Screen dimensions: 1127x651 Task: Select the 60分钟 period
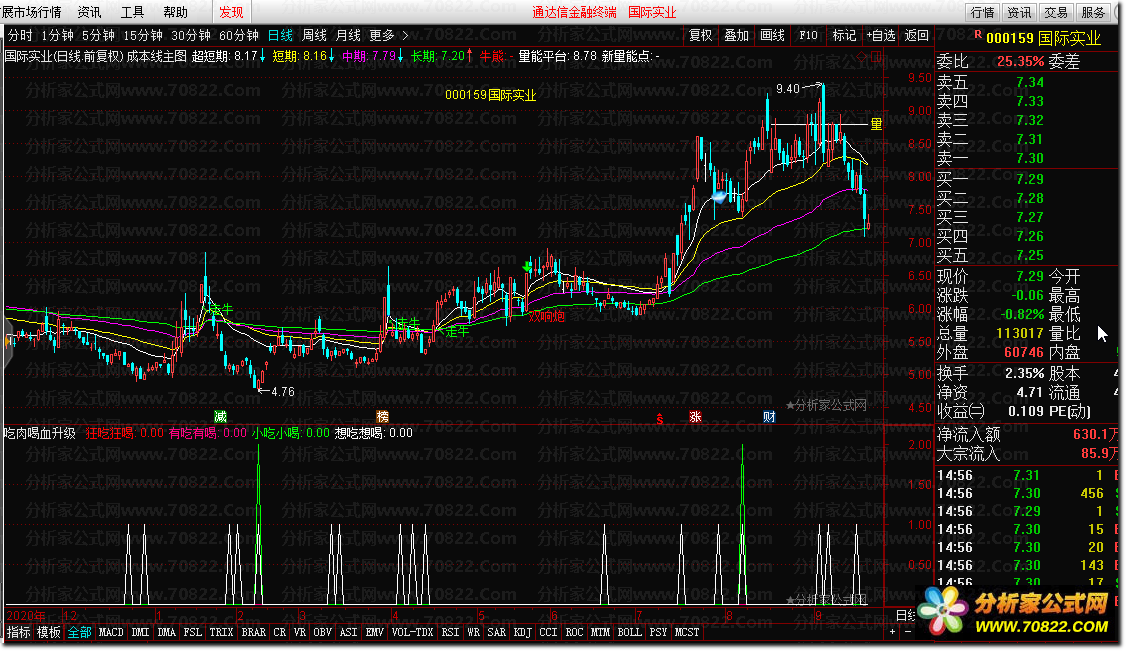239,35
